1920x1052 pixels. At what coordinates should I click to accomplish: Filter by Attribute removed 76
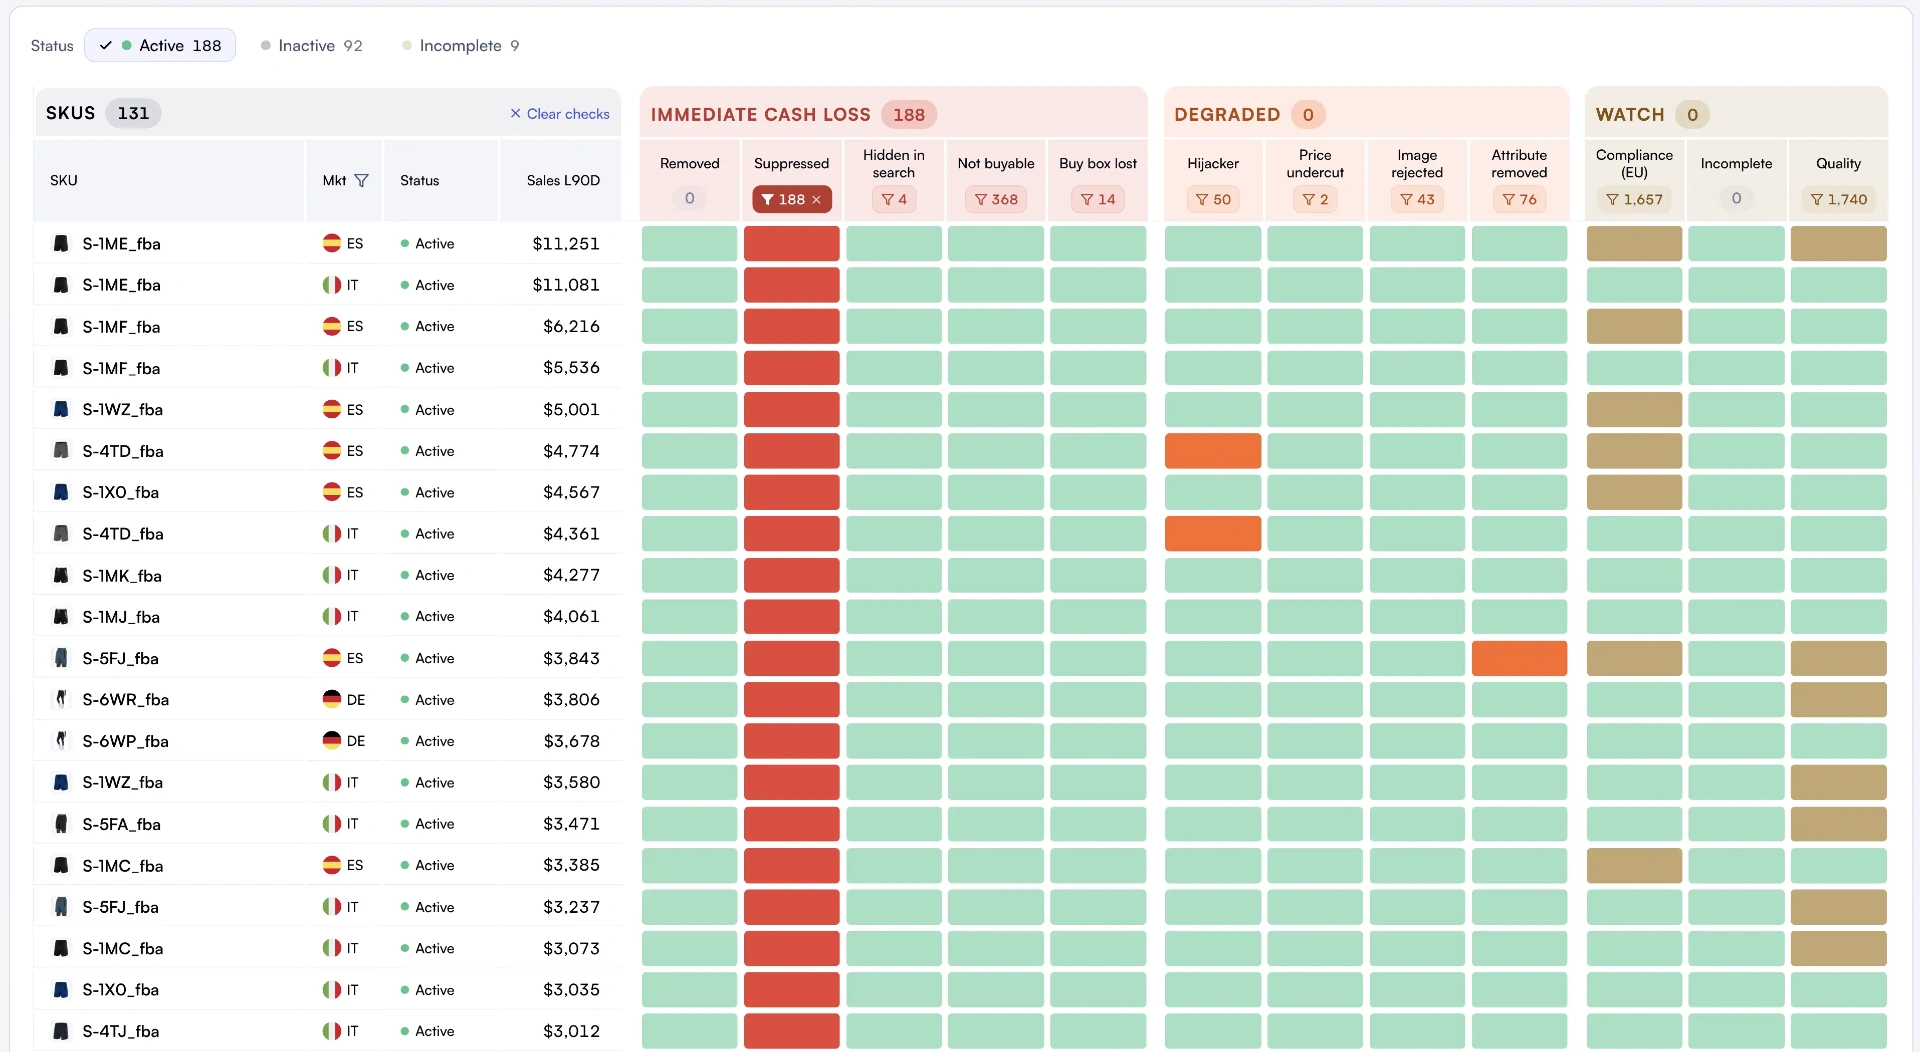tap(1519, 200)
